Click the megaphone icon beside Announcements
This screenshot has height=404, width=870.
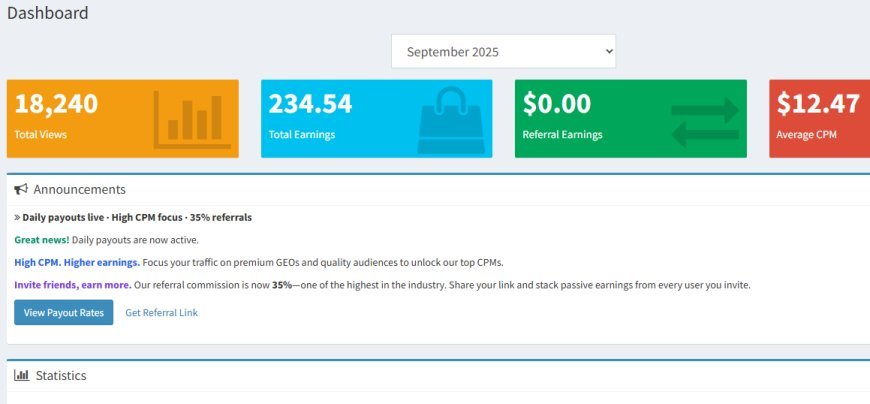pyautogui.click(x=21, y=189)
